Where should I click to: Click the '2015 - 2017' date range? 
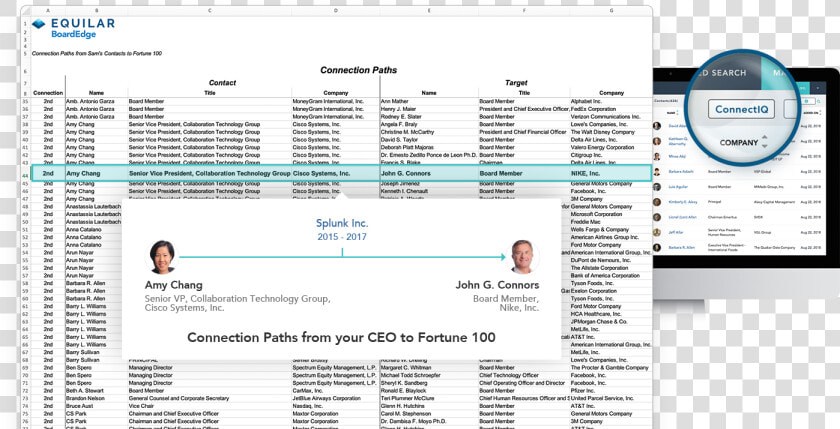click(342, 237)
